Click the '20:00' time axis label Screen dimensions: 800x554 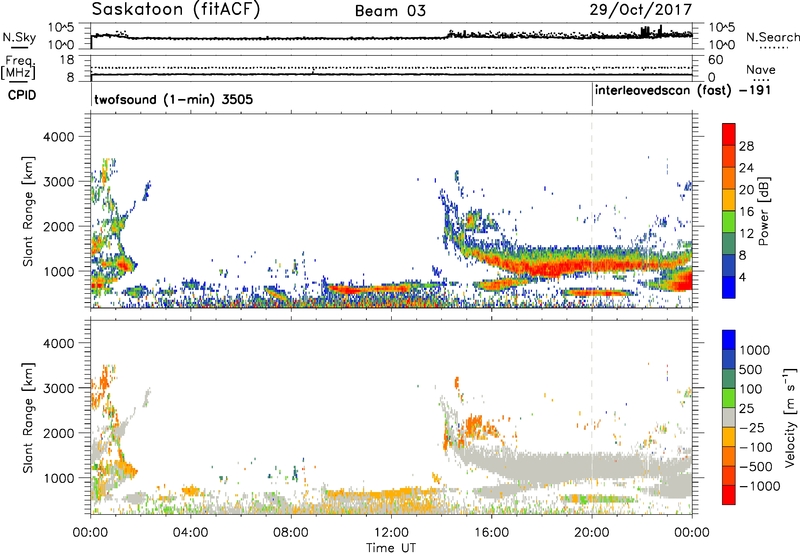coord(592,533)
